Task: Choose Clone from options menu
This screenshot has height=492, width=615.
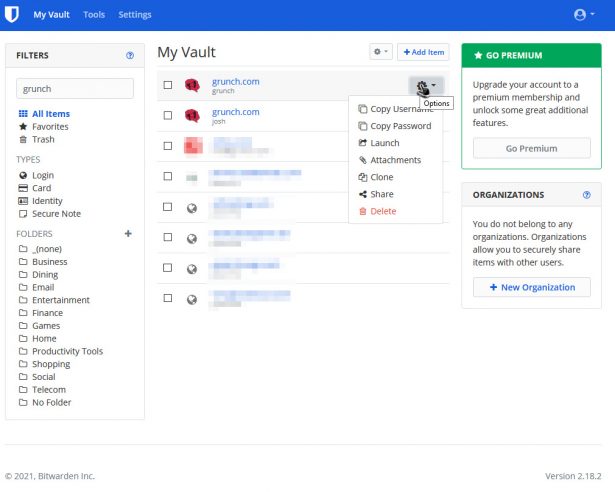Action: [x=395, y=177]
